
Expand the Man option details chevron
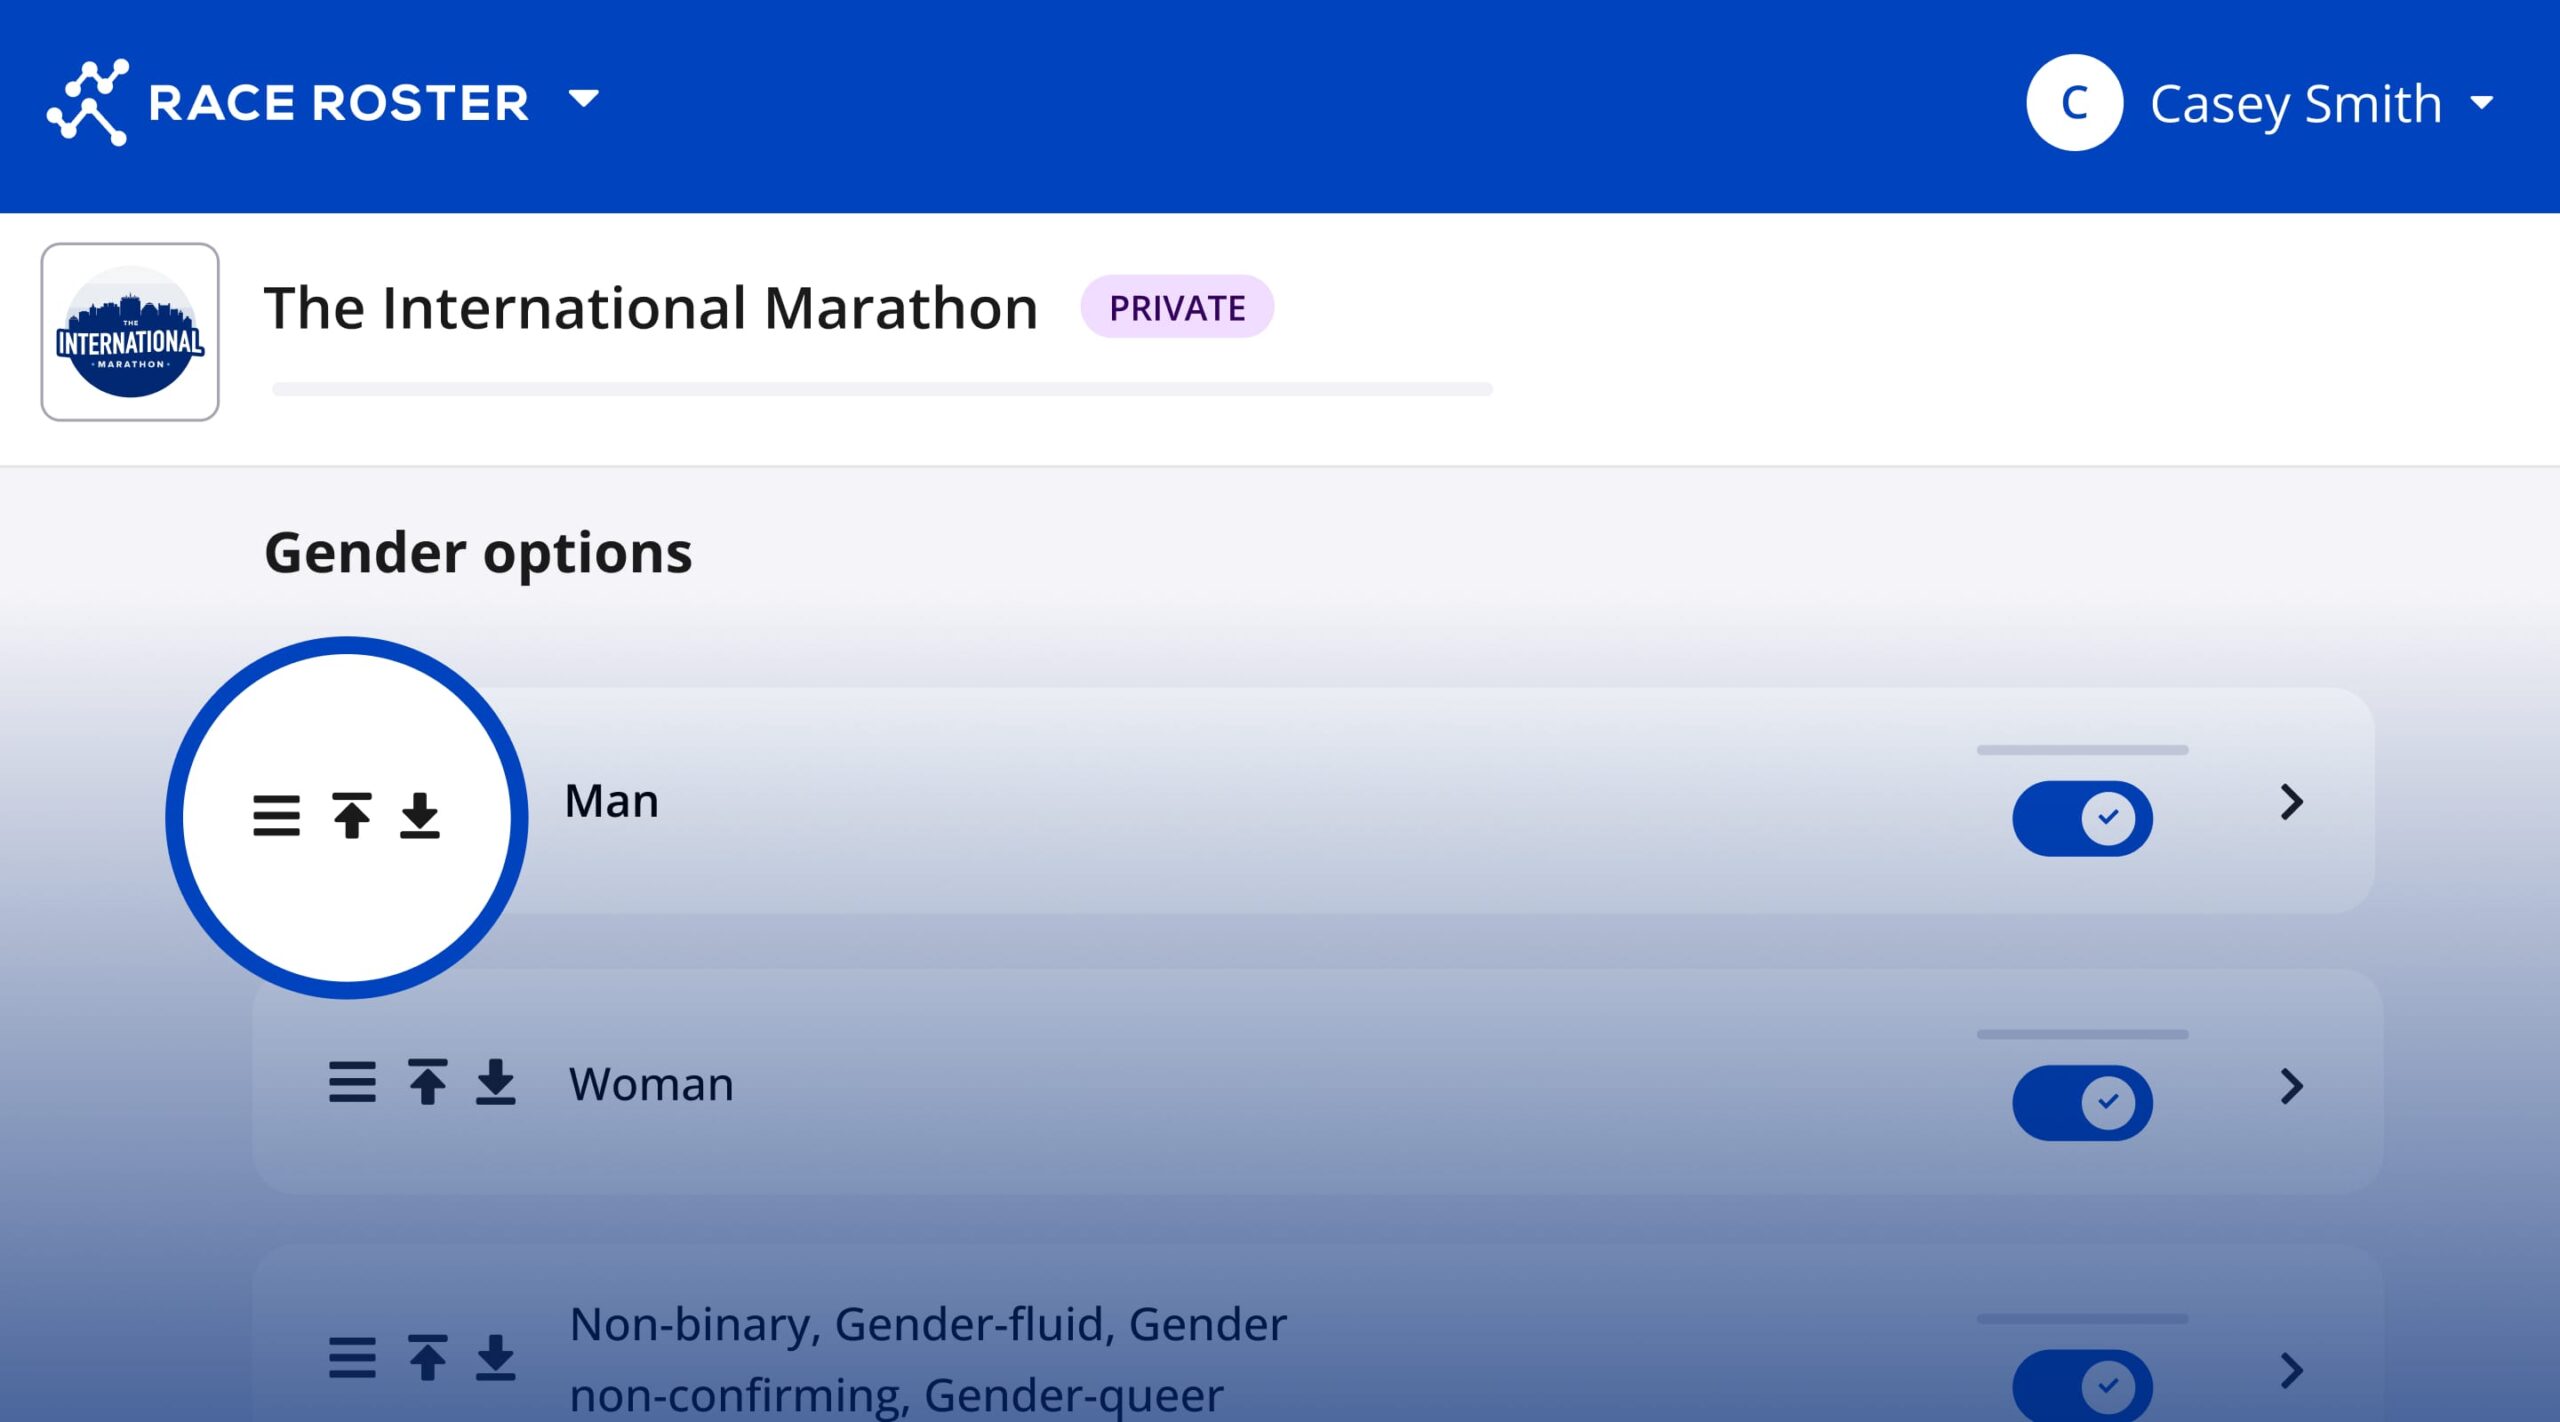2291,802
